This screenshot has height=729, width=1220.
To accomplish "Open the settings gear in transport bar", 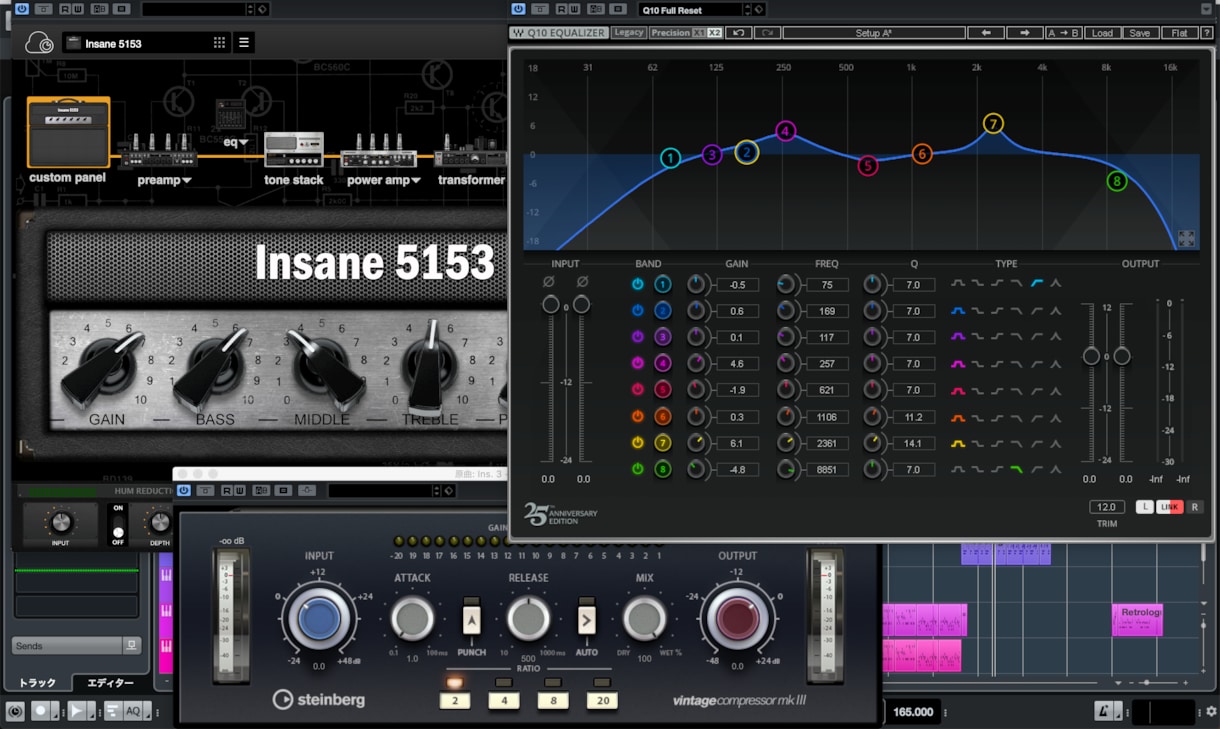I will (x=1211, y=712).
